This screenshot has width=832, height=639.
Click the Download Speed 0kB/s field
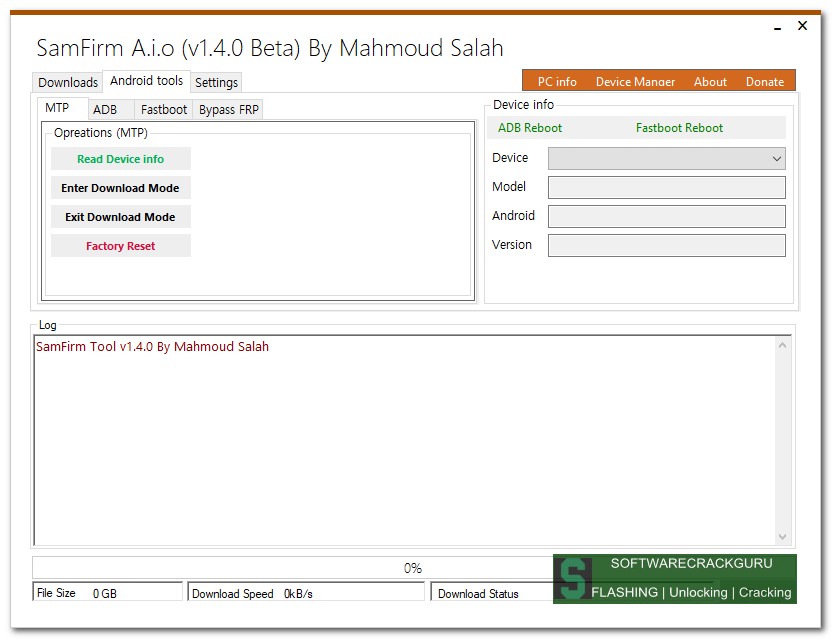[x=306, y=593]
